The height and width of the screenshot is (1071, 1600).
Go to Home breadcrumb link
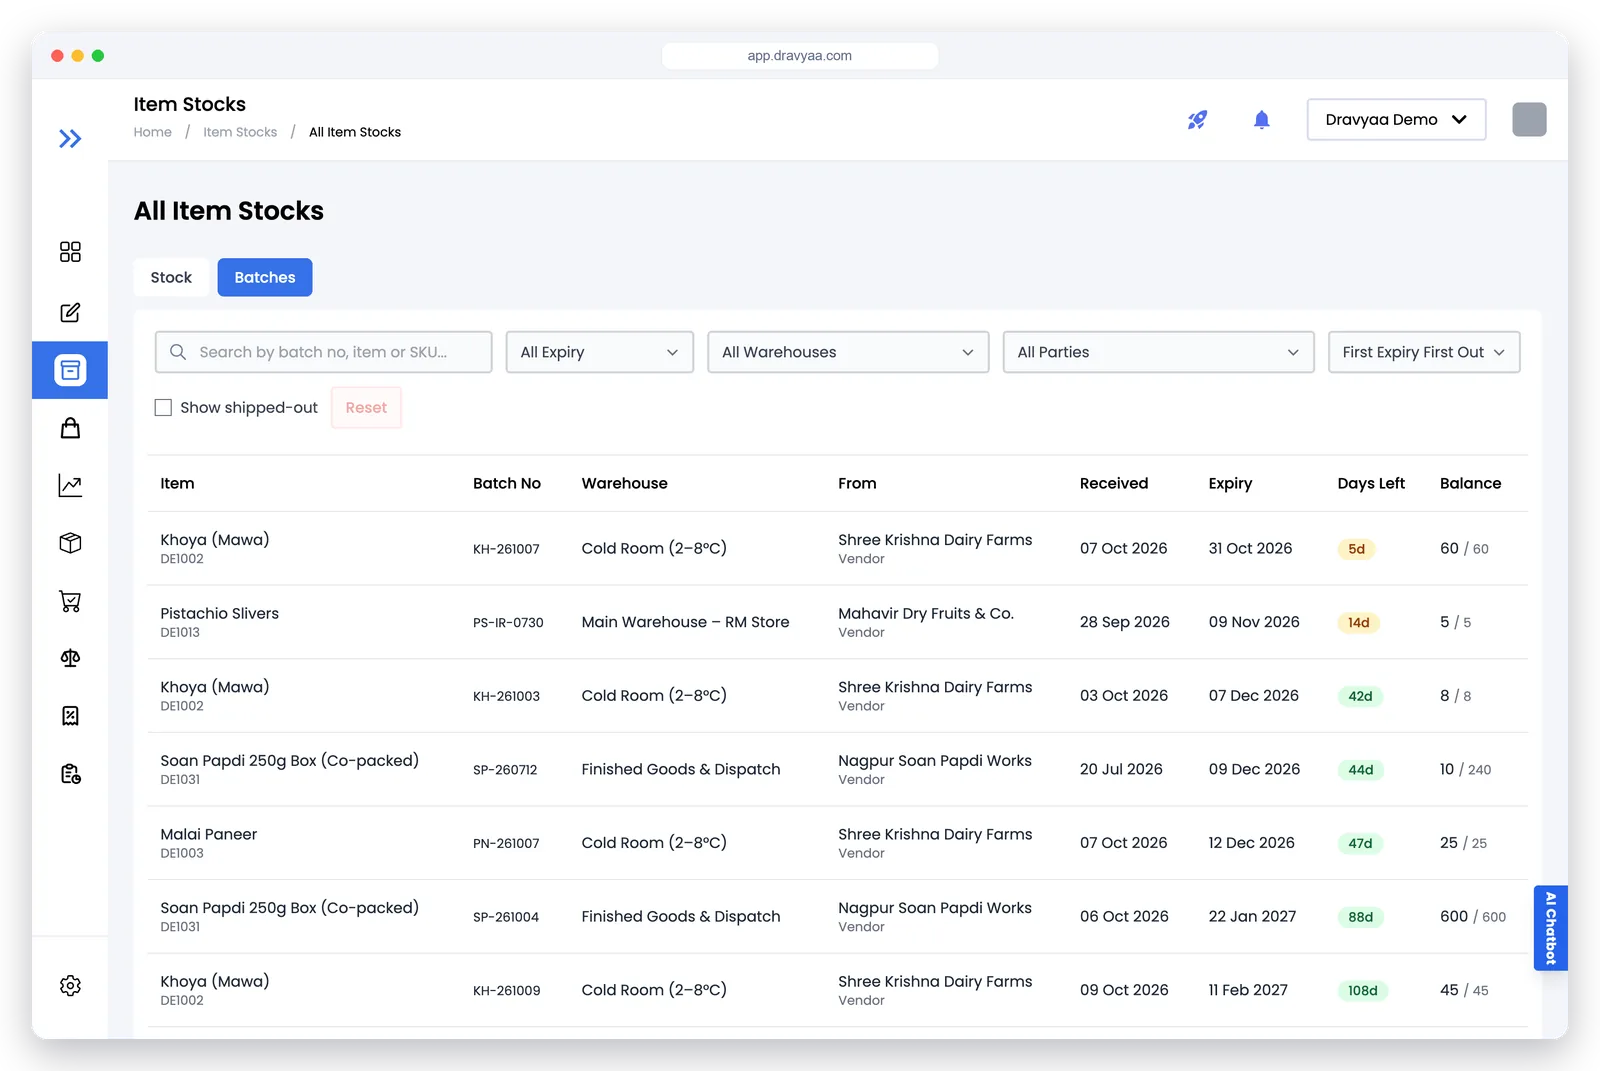pos(153,132)
